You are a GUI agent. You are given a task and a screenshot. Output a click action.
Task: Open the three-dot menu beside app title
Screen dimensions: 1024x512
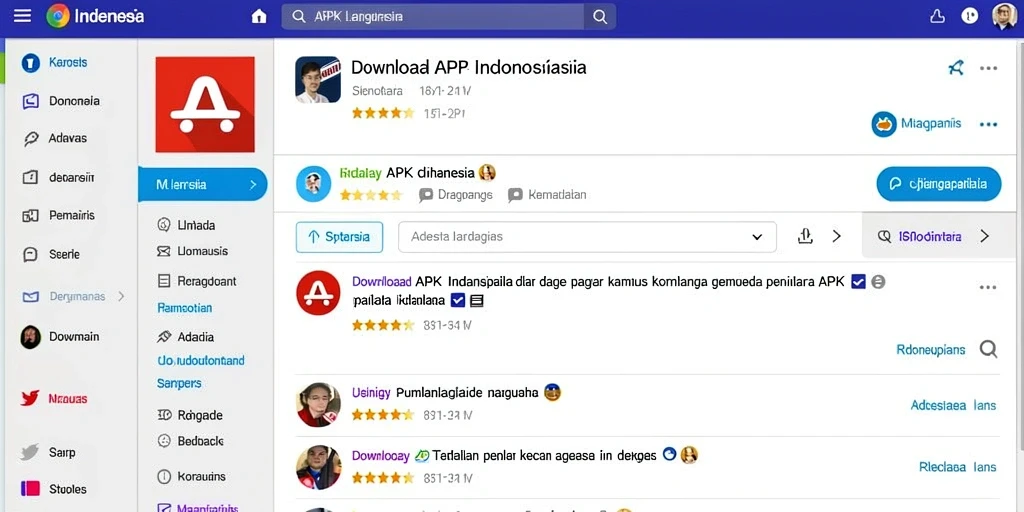point(988,68)
